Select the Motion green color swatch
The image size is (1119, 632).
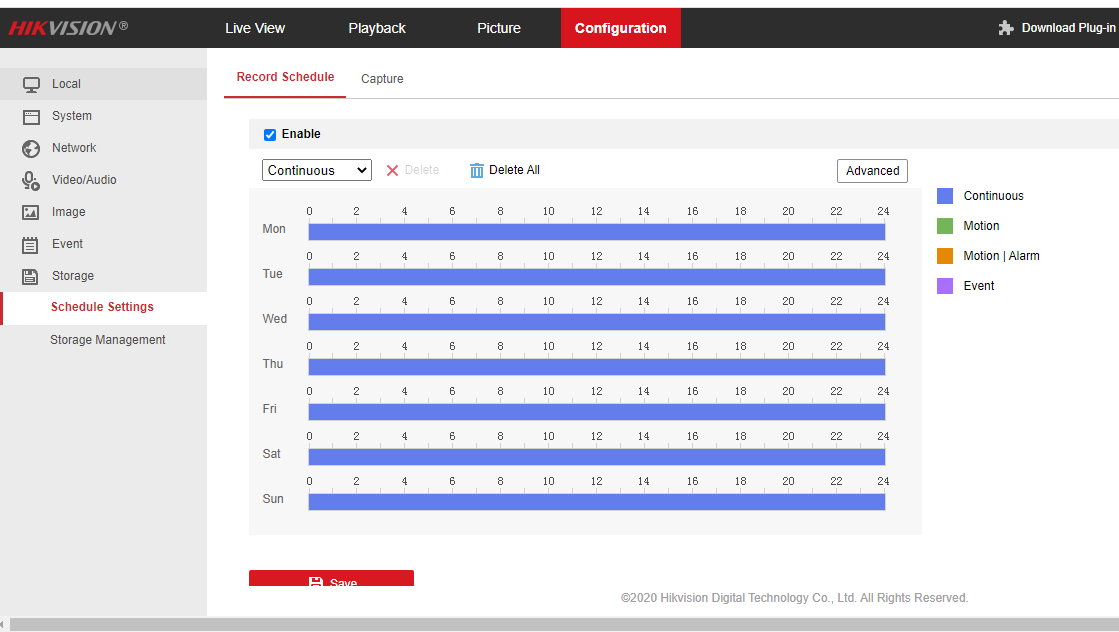point(945,226)
